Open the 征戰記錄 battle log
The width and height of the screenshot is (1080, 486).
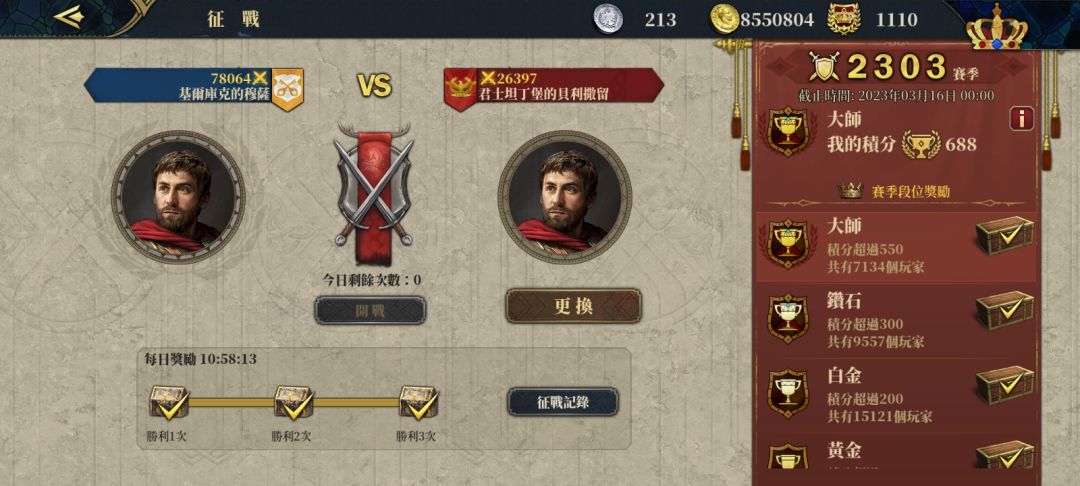coord(563,403)
